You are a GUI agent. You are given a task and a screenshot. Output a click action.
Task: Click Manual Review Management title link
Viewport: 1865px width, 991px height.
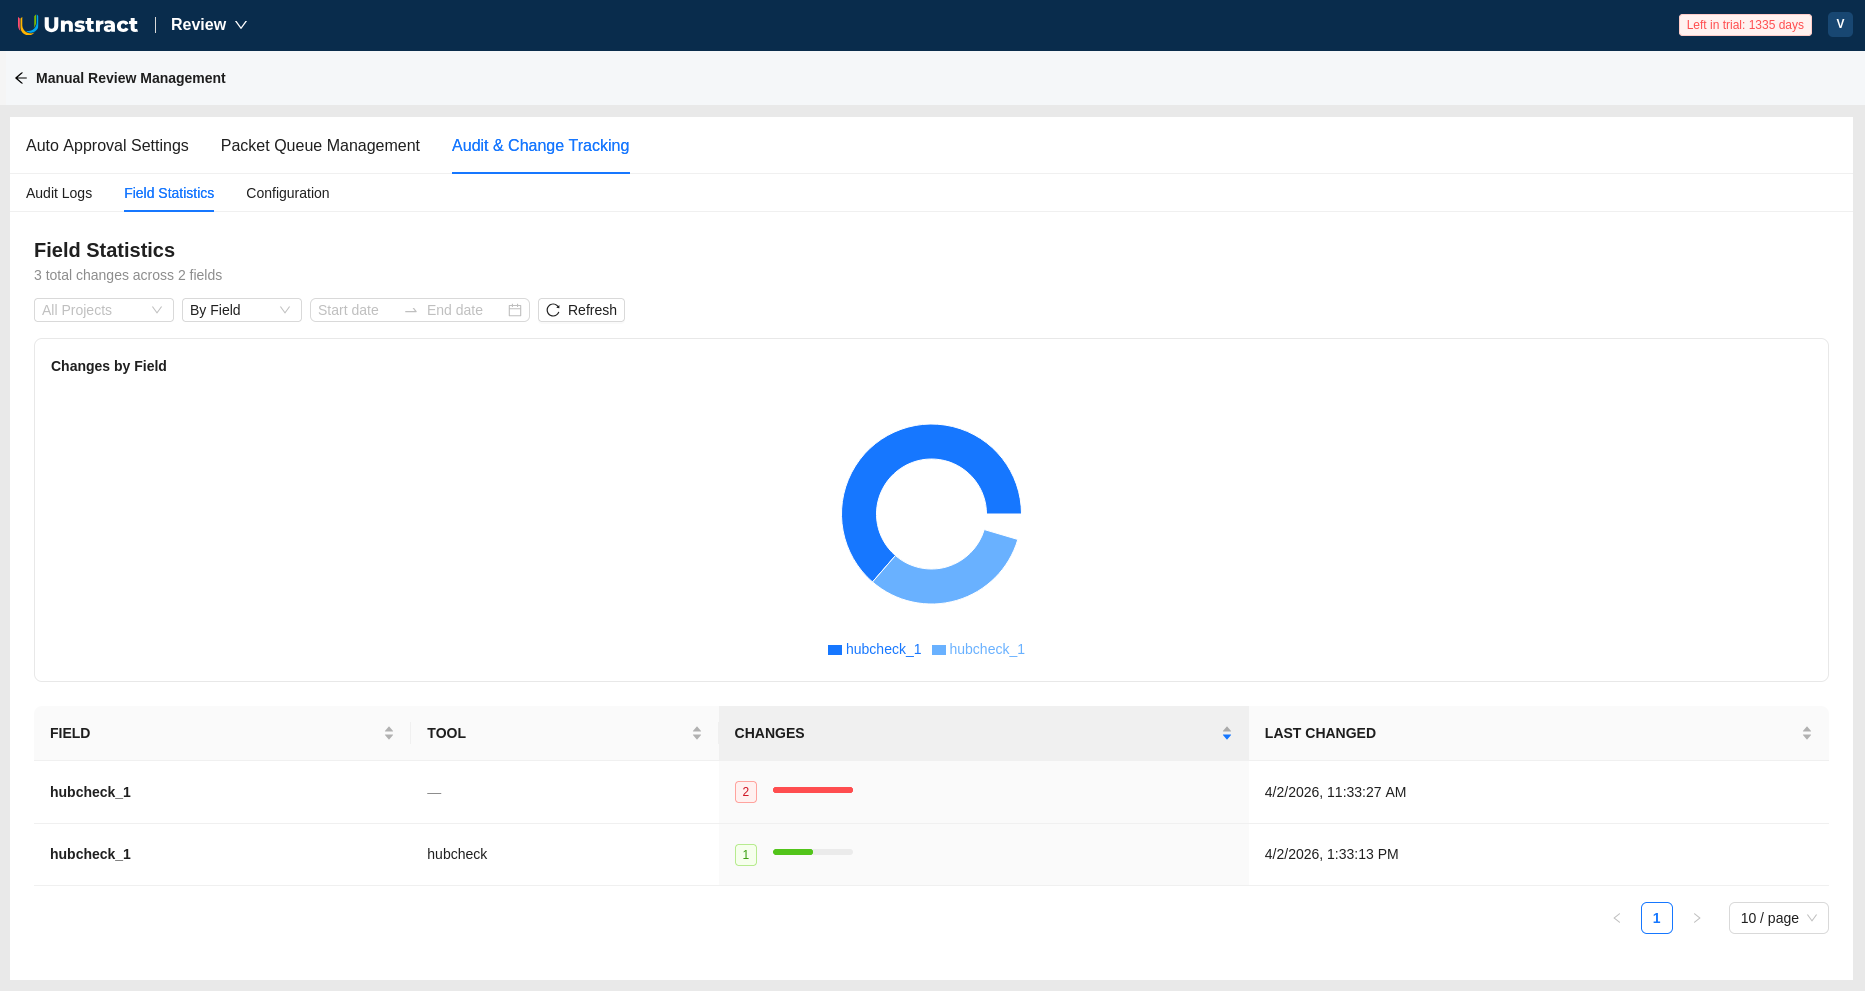coord(131,78)
